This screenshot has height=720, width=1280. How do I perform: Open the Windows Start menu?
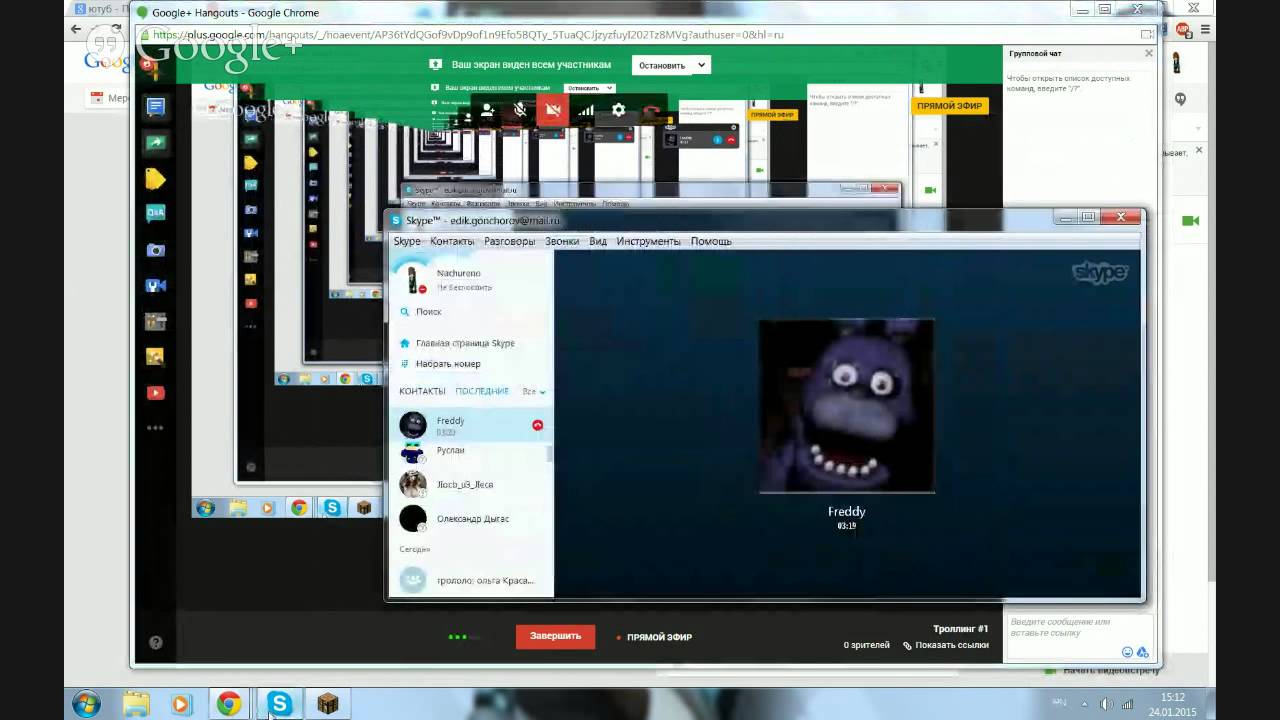pyautogui.click(x=87, y=704)
